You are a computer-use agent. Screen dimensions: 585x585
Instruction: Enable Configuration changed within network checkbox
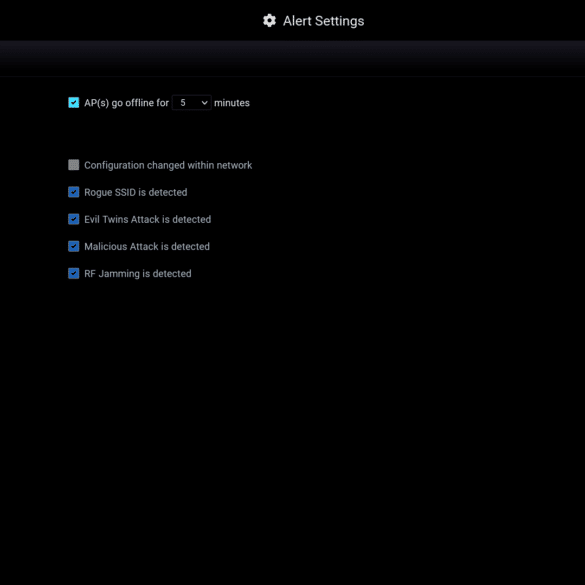coord(73,165)
